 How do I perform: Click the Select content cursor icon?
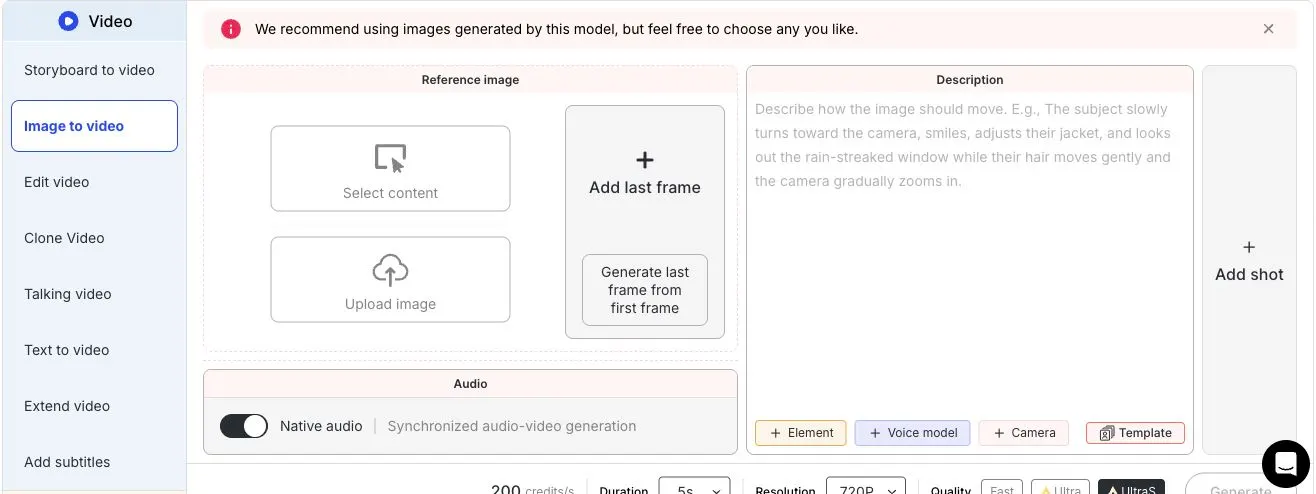(x=390, y=159)
